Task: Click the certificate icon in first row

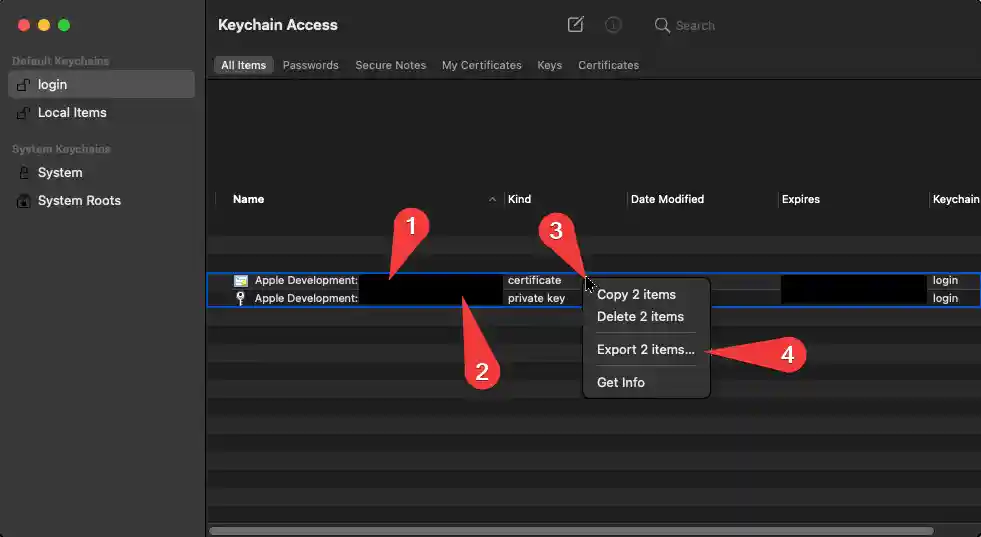Action: (x=240, y=281)
